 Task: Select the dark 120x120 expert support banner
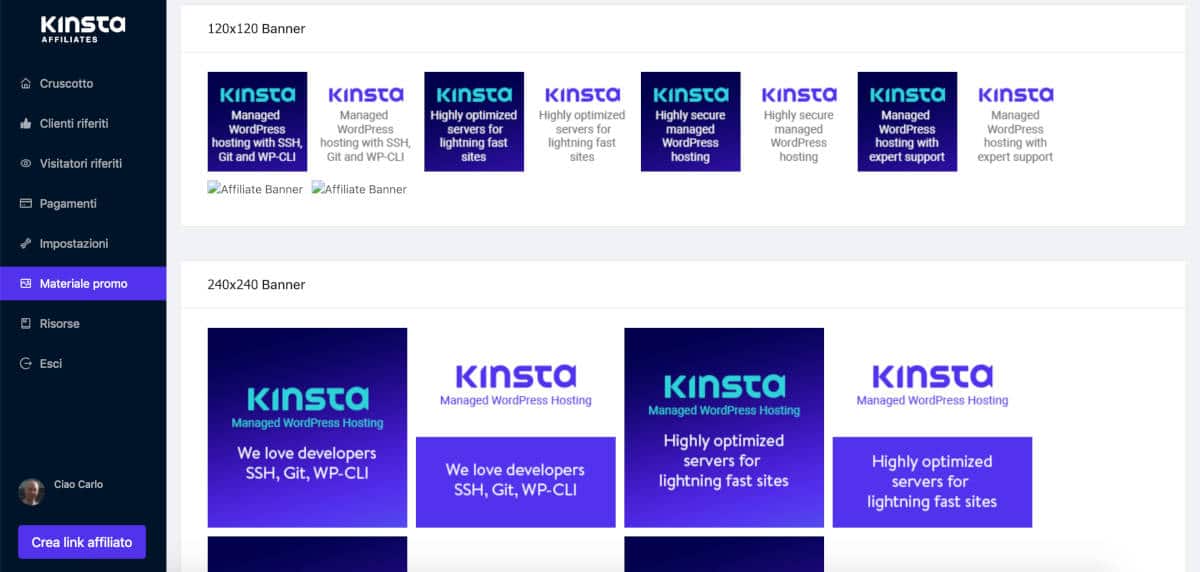[x=907, y=122]
